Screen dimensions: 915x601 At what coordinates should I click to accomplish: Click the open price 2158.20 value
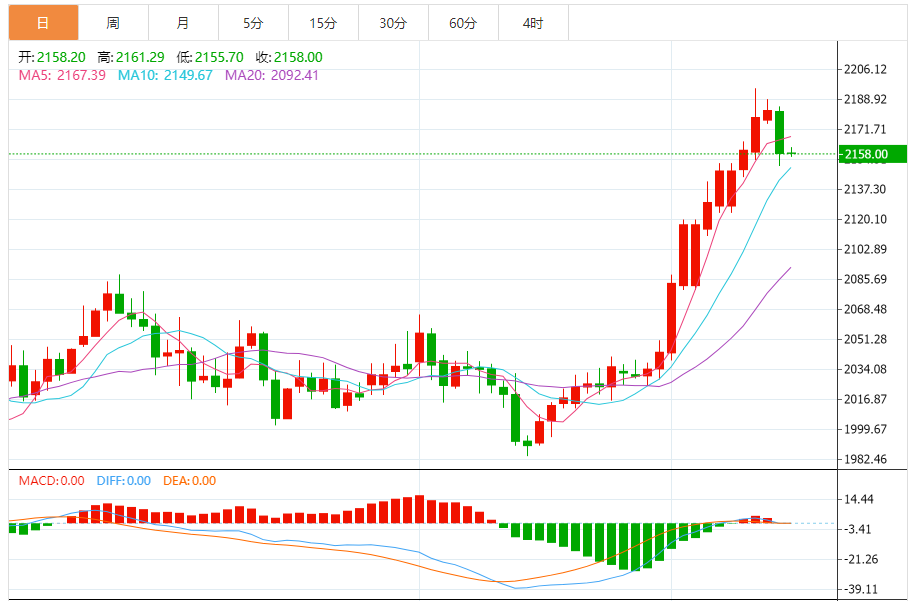coord(61,57)
